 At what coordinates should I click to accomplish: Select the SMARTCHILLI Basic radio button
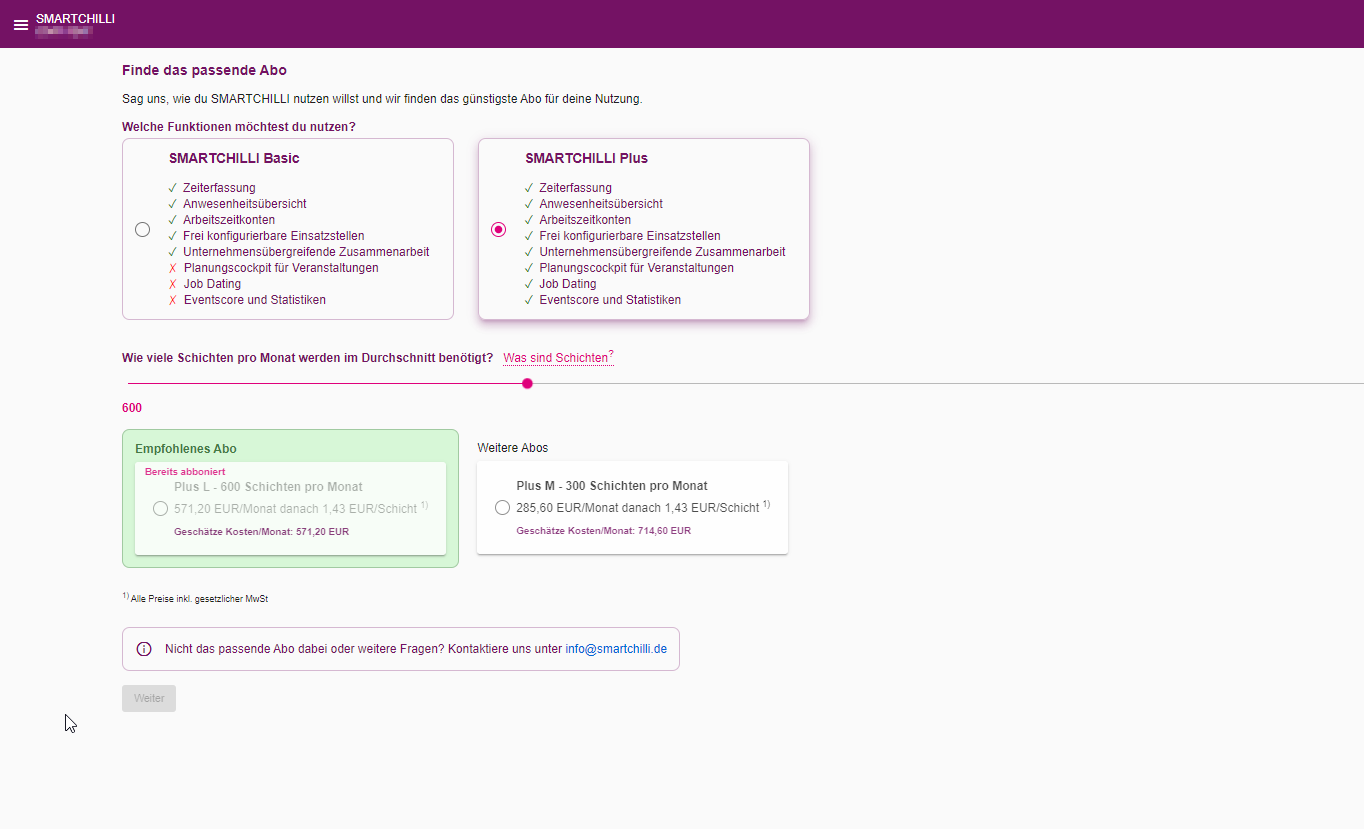coord(142,230)
